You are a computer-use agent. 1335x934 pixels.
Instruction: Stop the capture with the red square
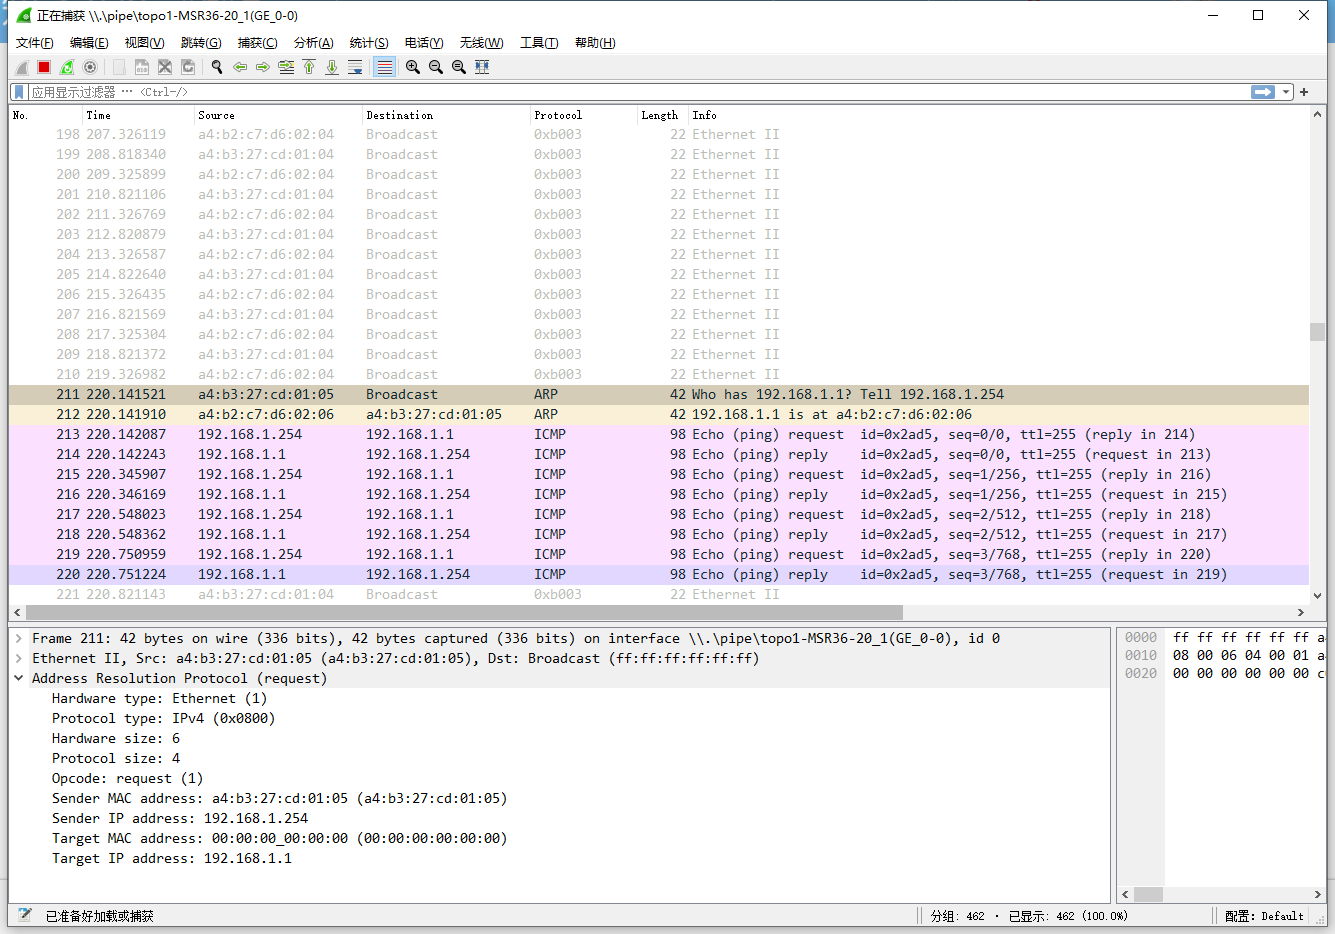(44, 67)
